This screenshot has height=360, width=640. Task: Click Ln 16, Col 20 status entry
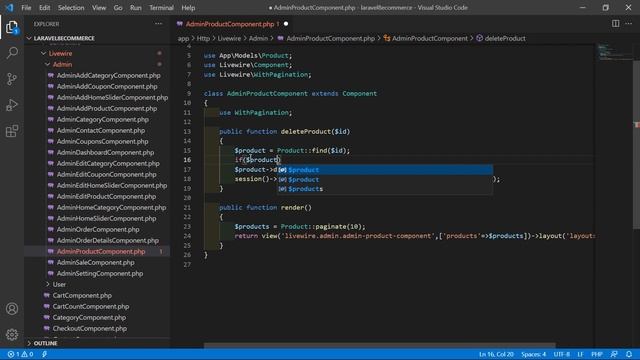pos(496,354)
